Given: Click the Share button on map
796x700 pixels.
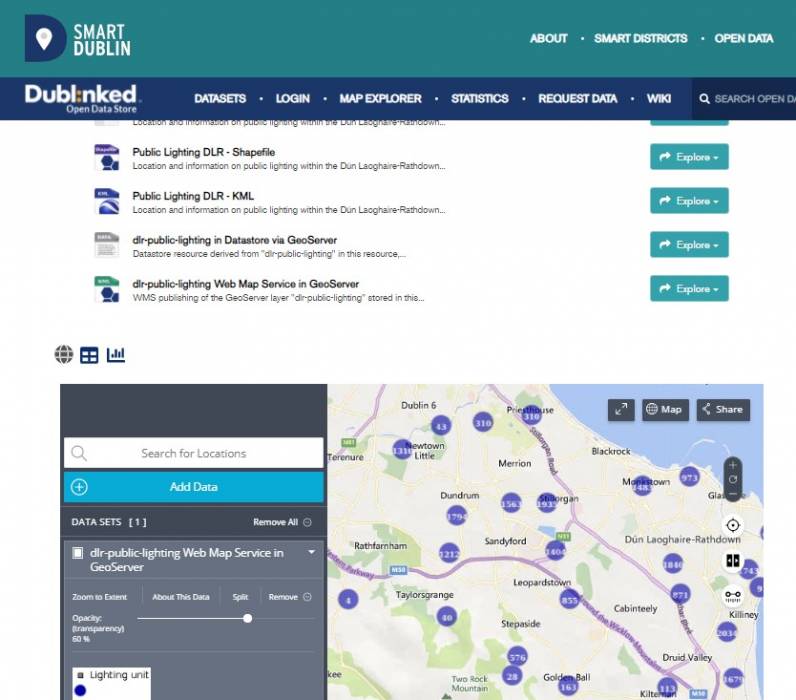Looking at the screenshot, I should [x=722, y=409].
